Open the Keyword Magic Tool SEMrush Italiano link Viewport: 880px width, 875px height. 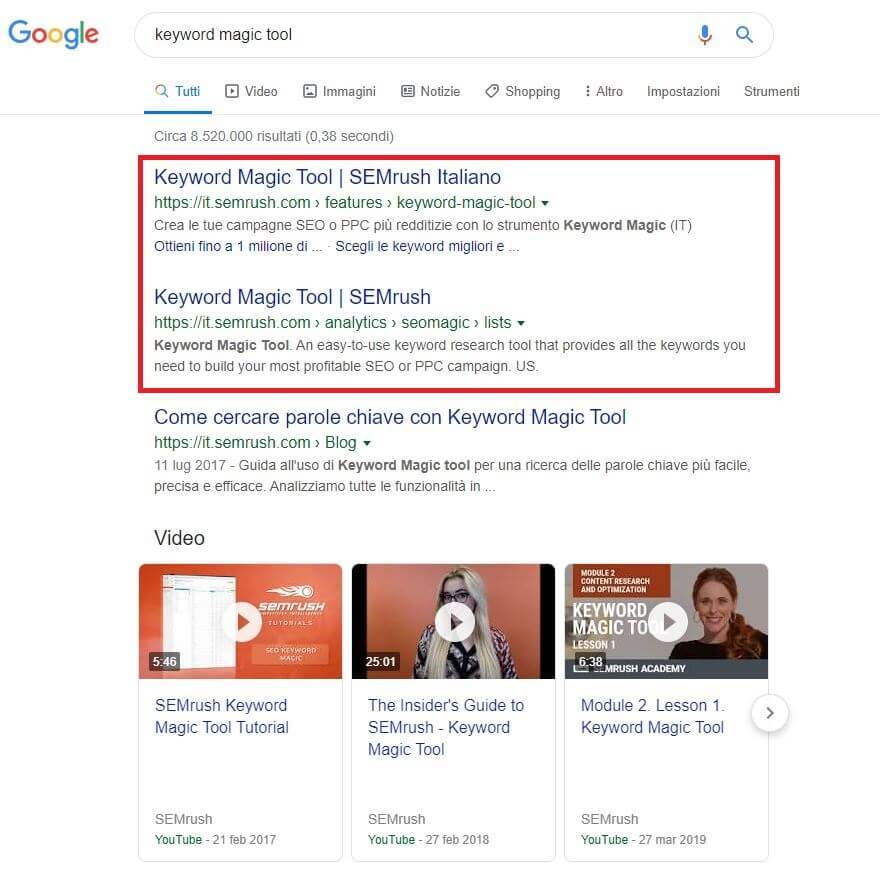click(x=327, y=177)
